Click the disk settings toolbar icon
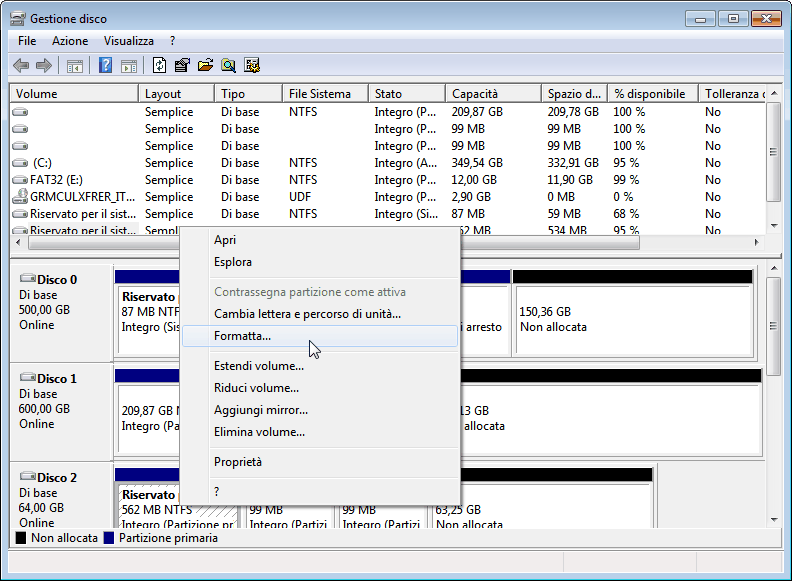792x581 pixels. pyautogui.click(x=252, y=66)
